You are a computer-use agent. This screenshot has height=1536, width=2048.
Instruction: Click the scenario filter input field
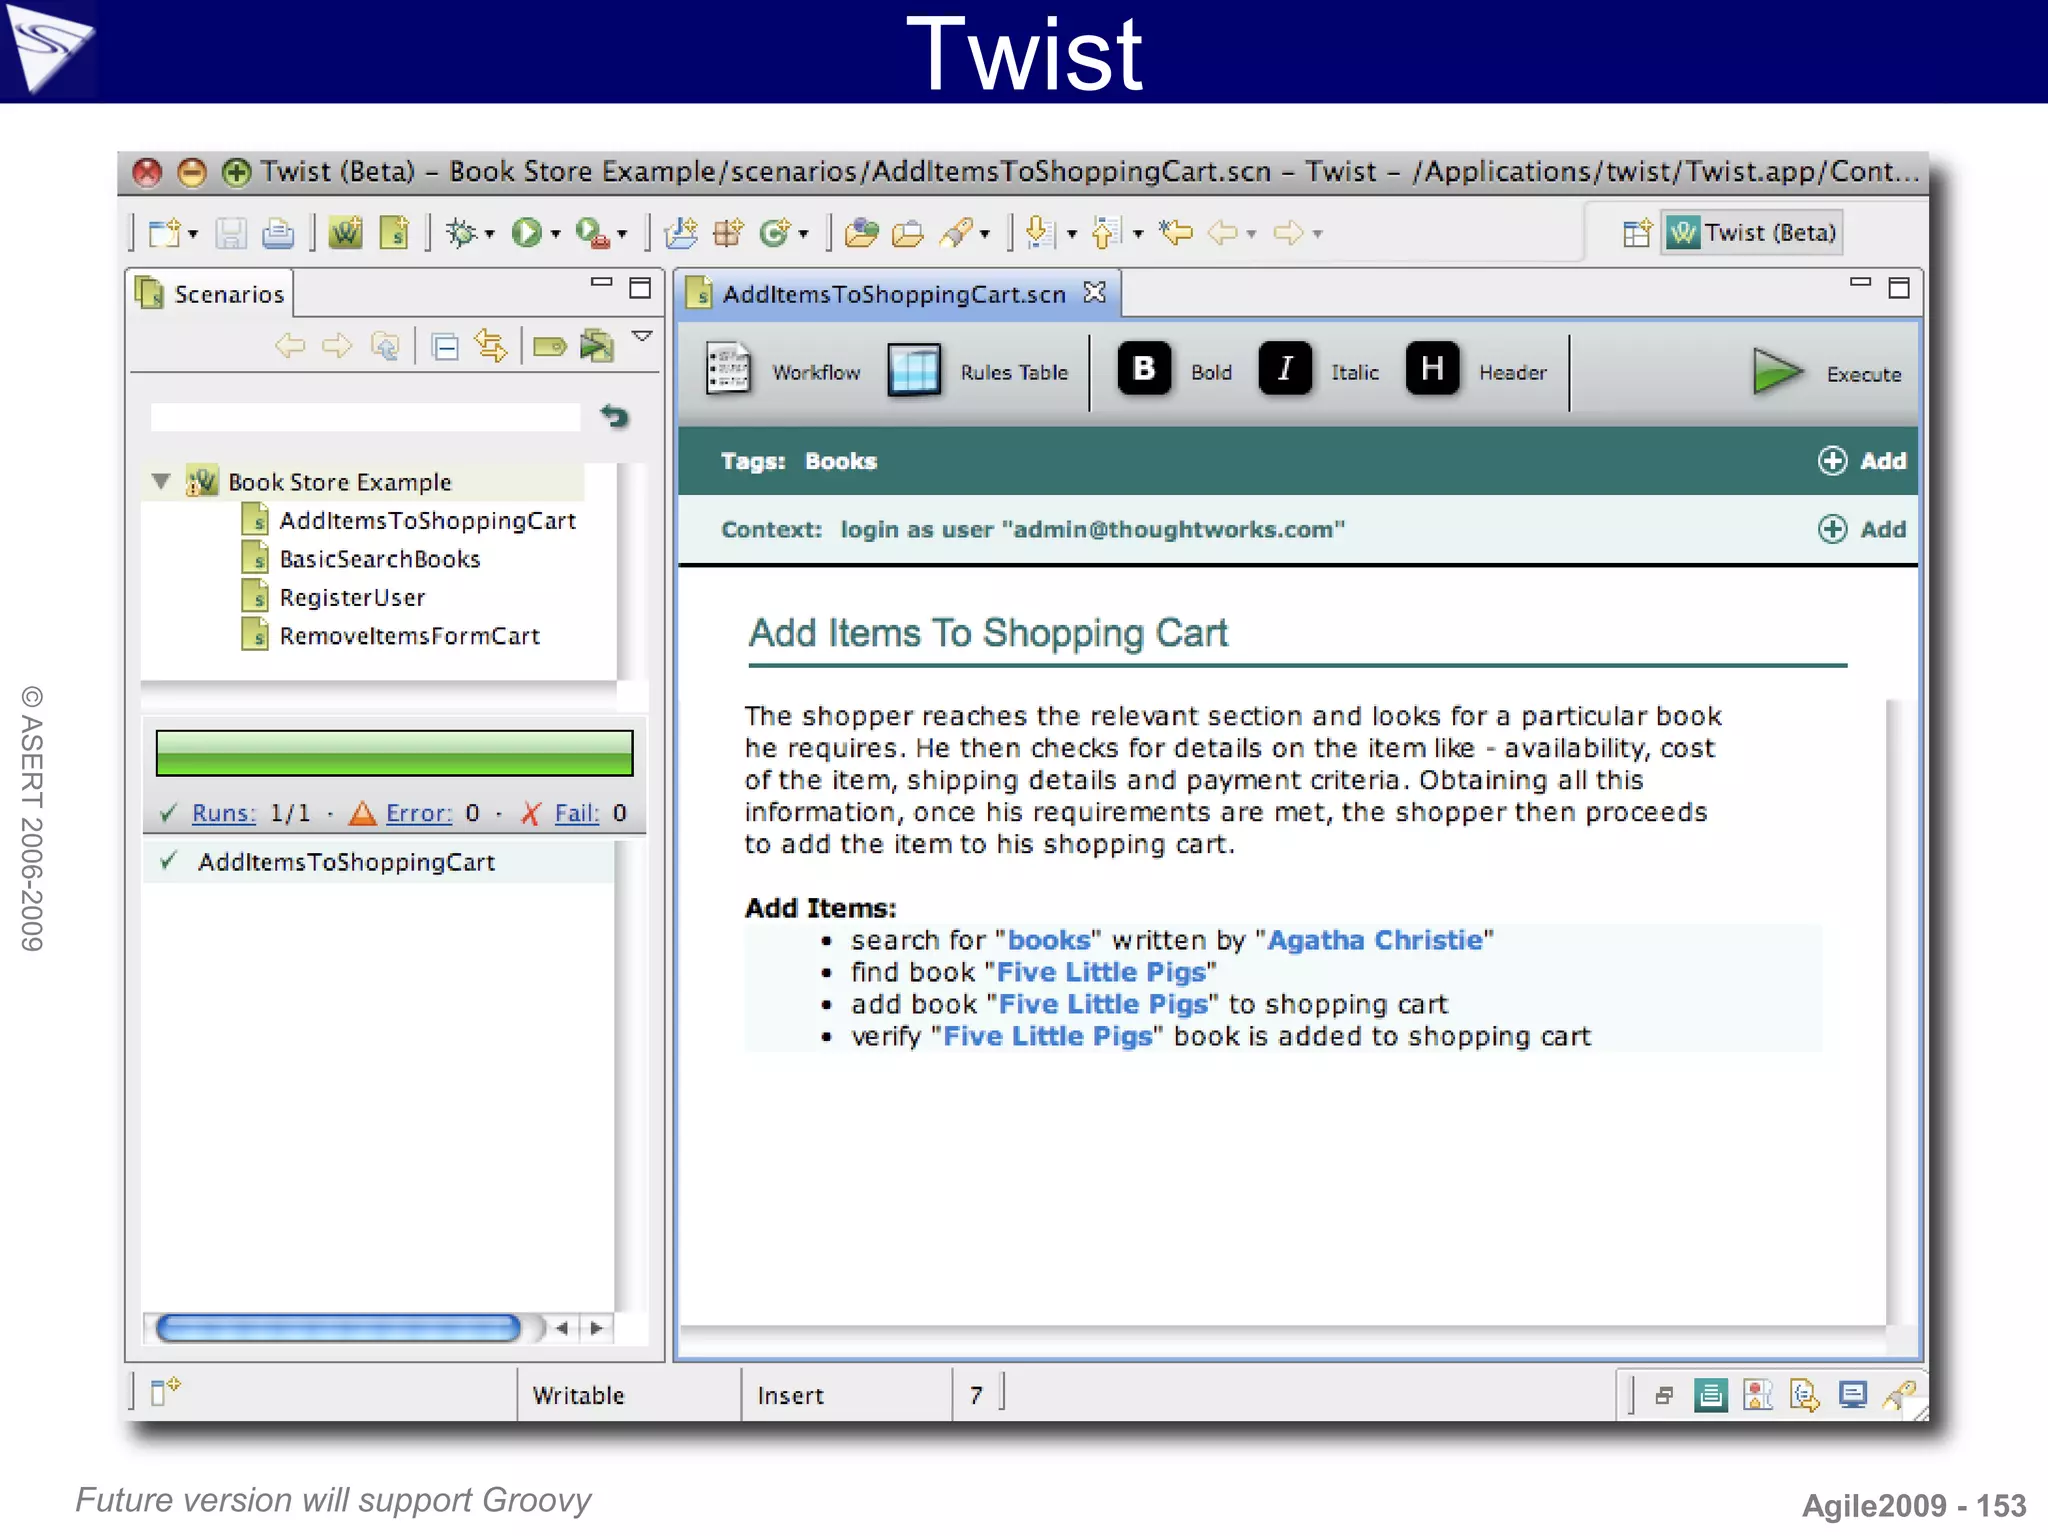pyautogui.click(x=365, y=417)
